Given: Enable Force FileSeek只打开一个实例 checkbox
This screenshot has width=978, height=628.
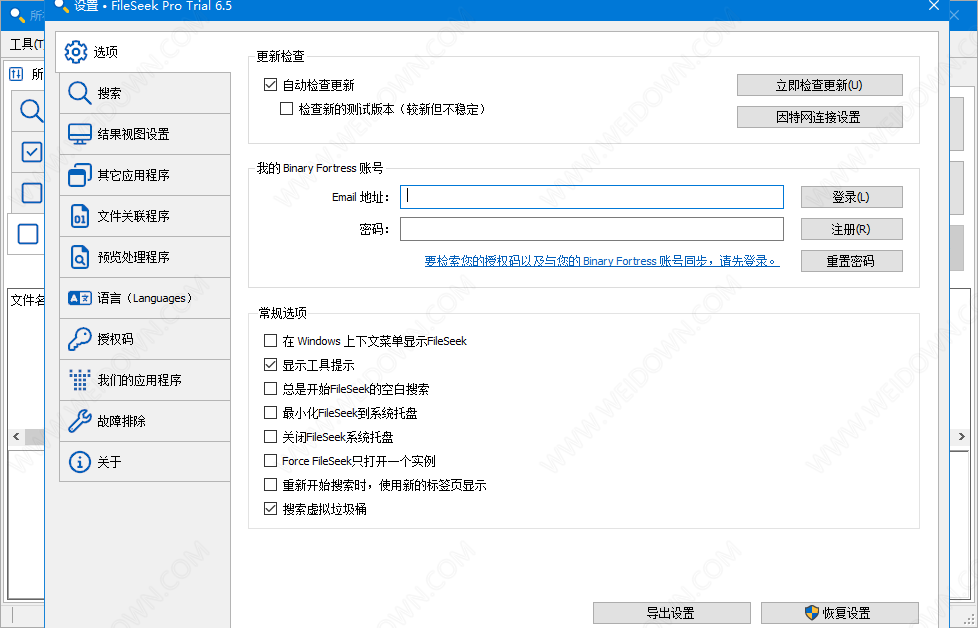Looking at the screenshot, I should (270, 460).
